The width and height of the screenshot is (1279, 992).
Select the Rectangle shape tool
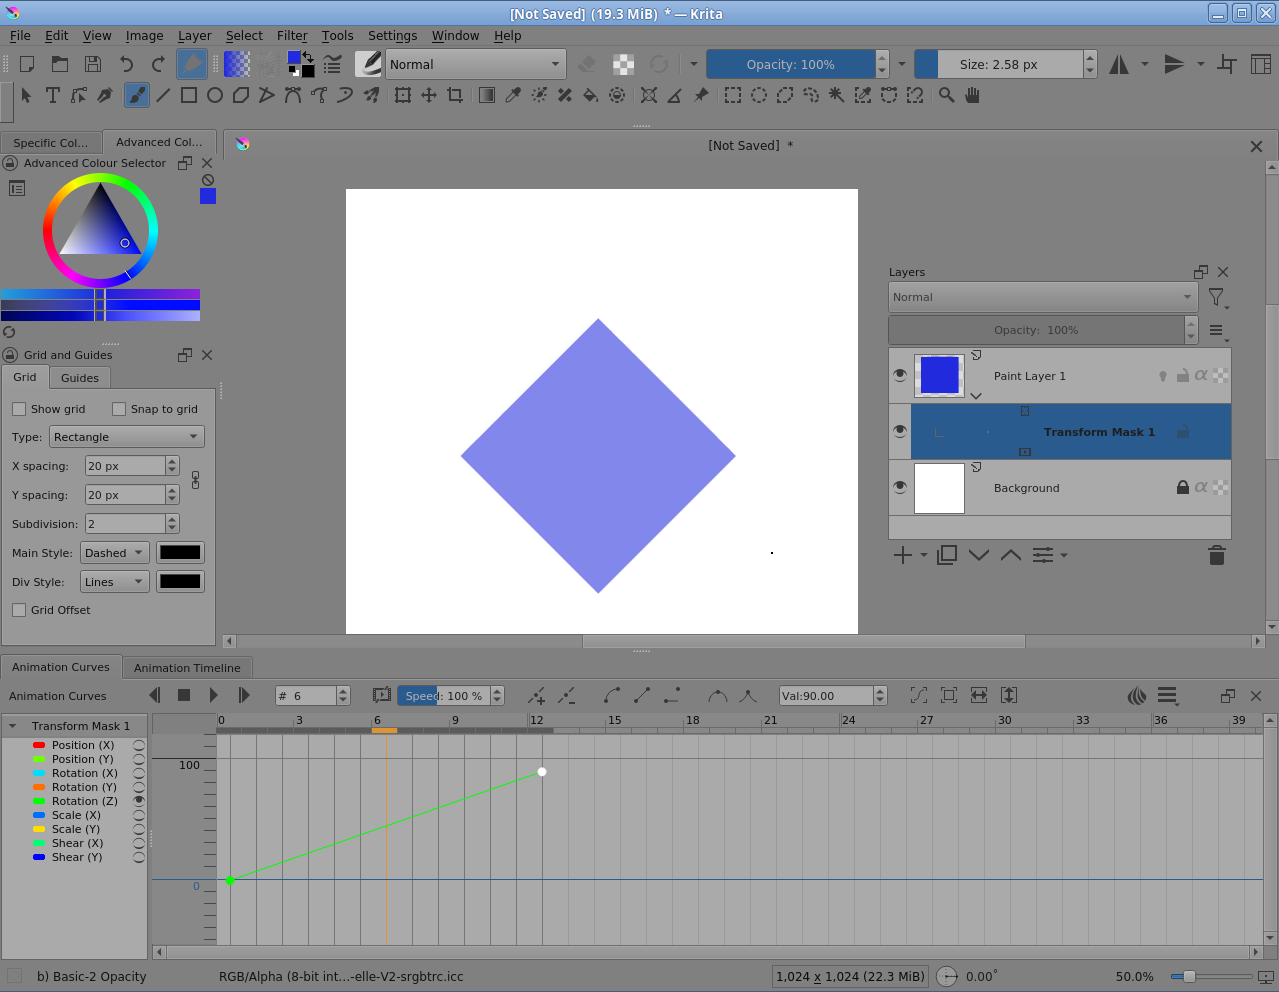189,95
